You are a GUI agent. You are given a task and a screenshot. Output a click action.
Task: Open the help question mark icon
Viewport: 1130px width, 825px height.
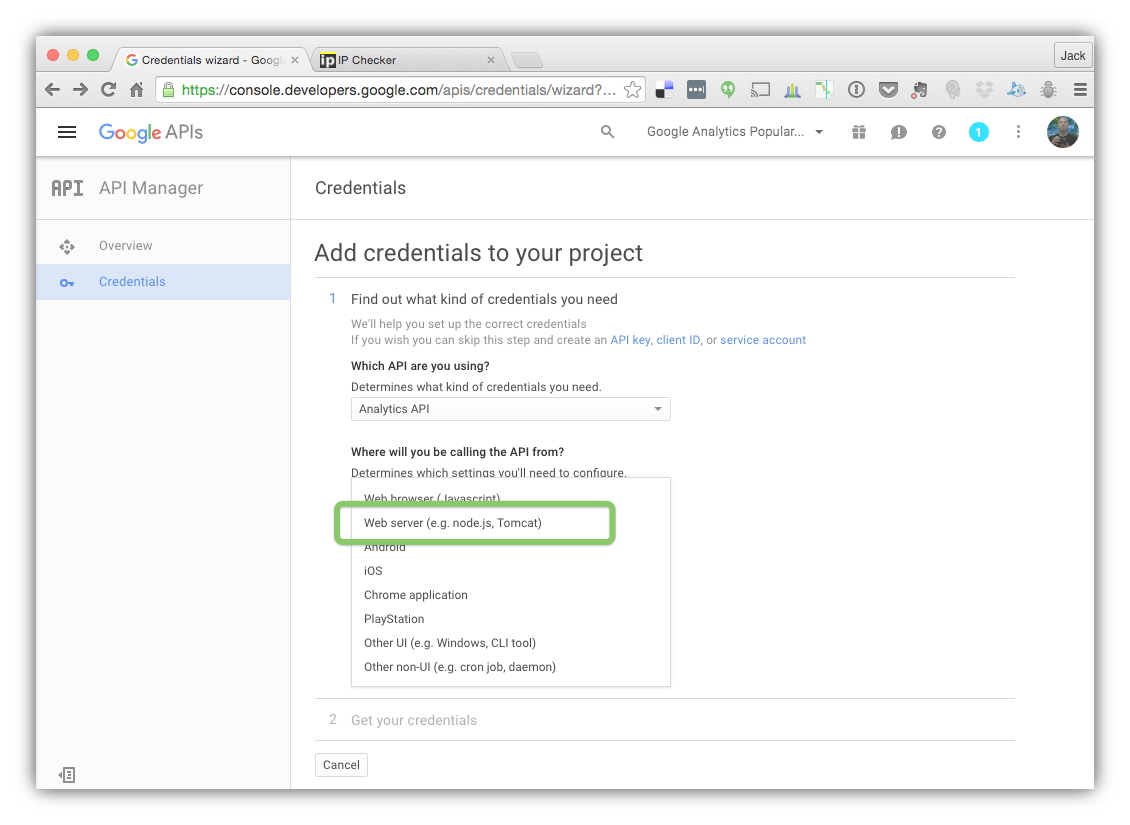[938, 132]
